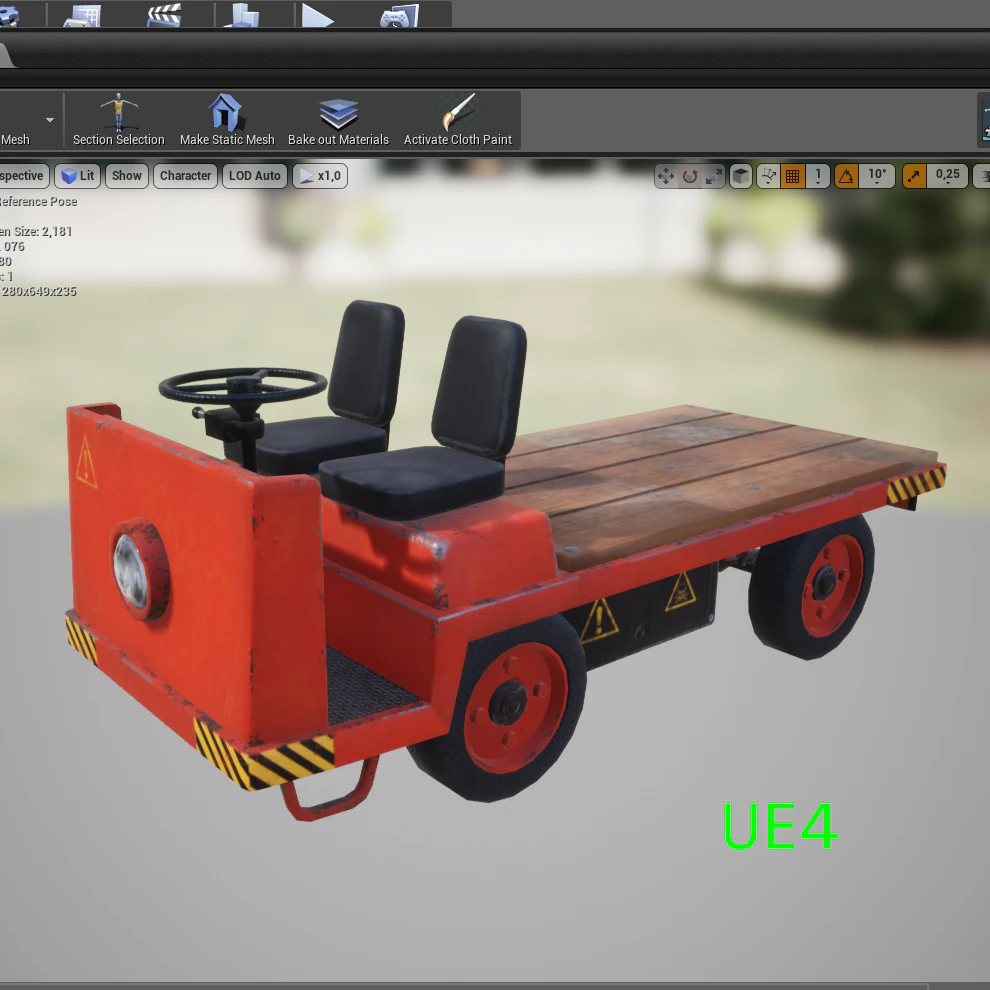Open Blueprints icon in main toolbar
This screenshot has height=990, width=990.
[x=82, y=15]
